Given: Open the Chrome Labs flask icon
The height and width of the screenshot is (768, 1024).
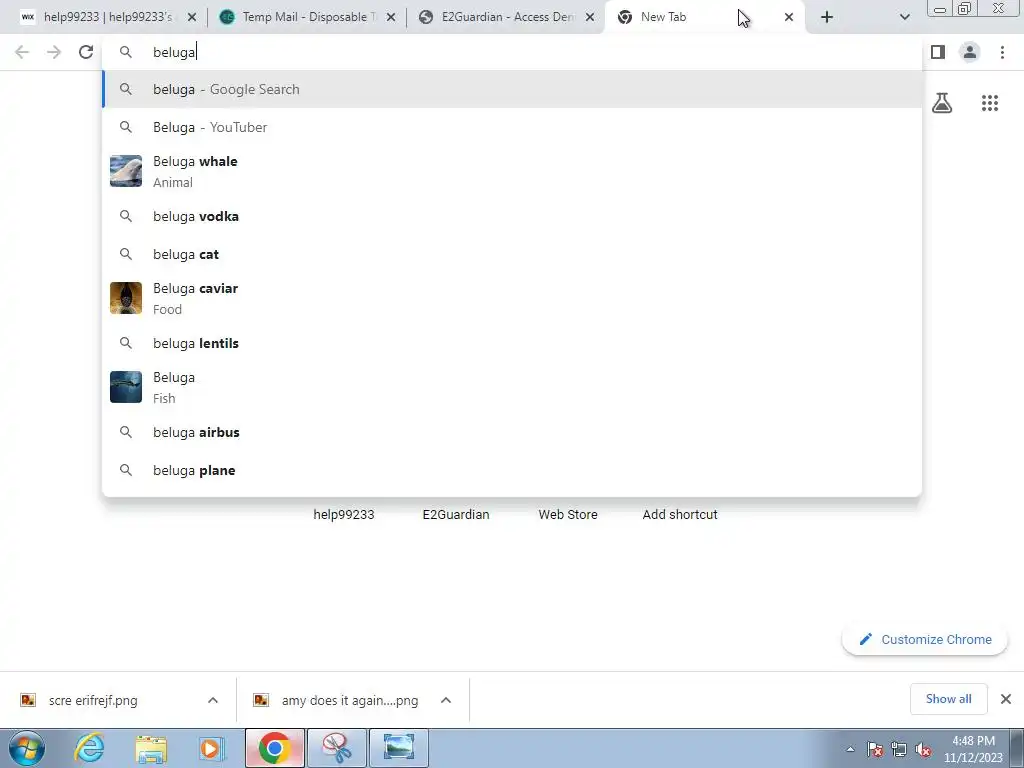Looking at the screenshot, I should [x=942, y=103].
